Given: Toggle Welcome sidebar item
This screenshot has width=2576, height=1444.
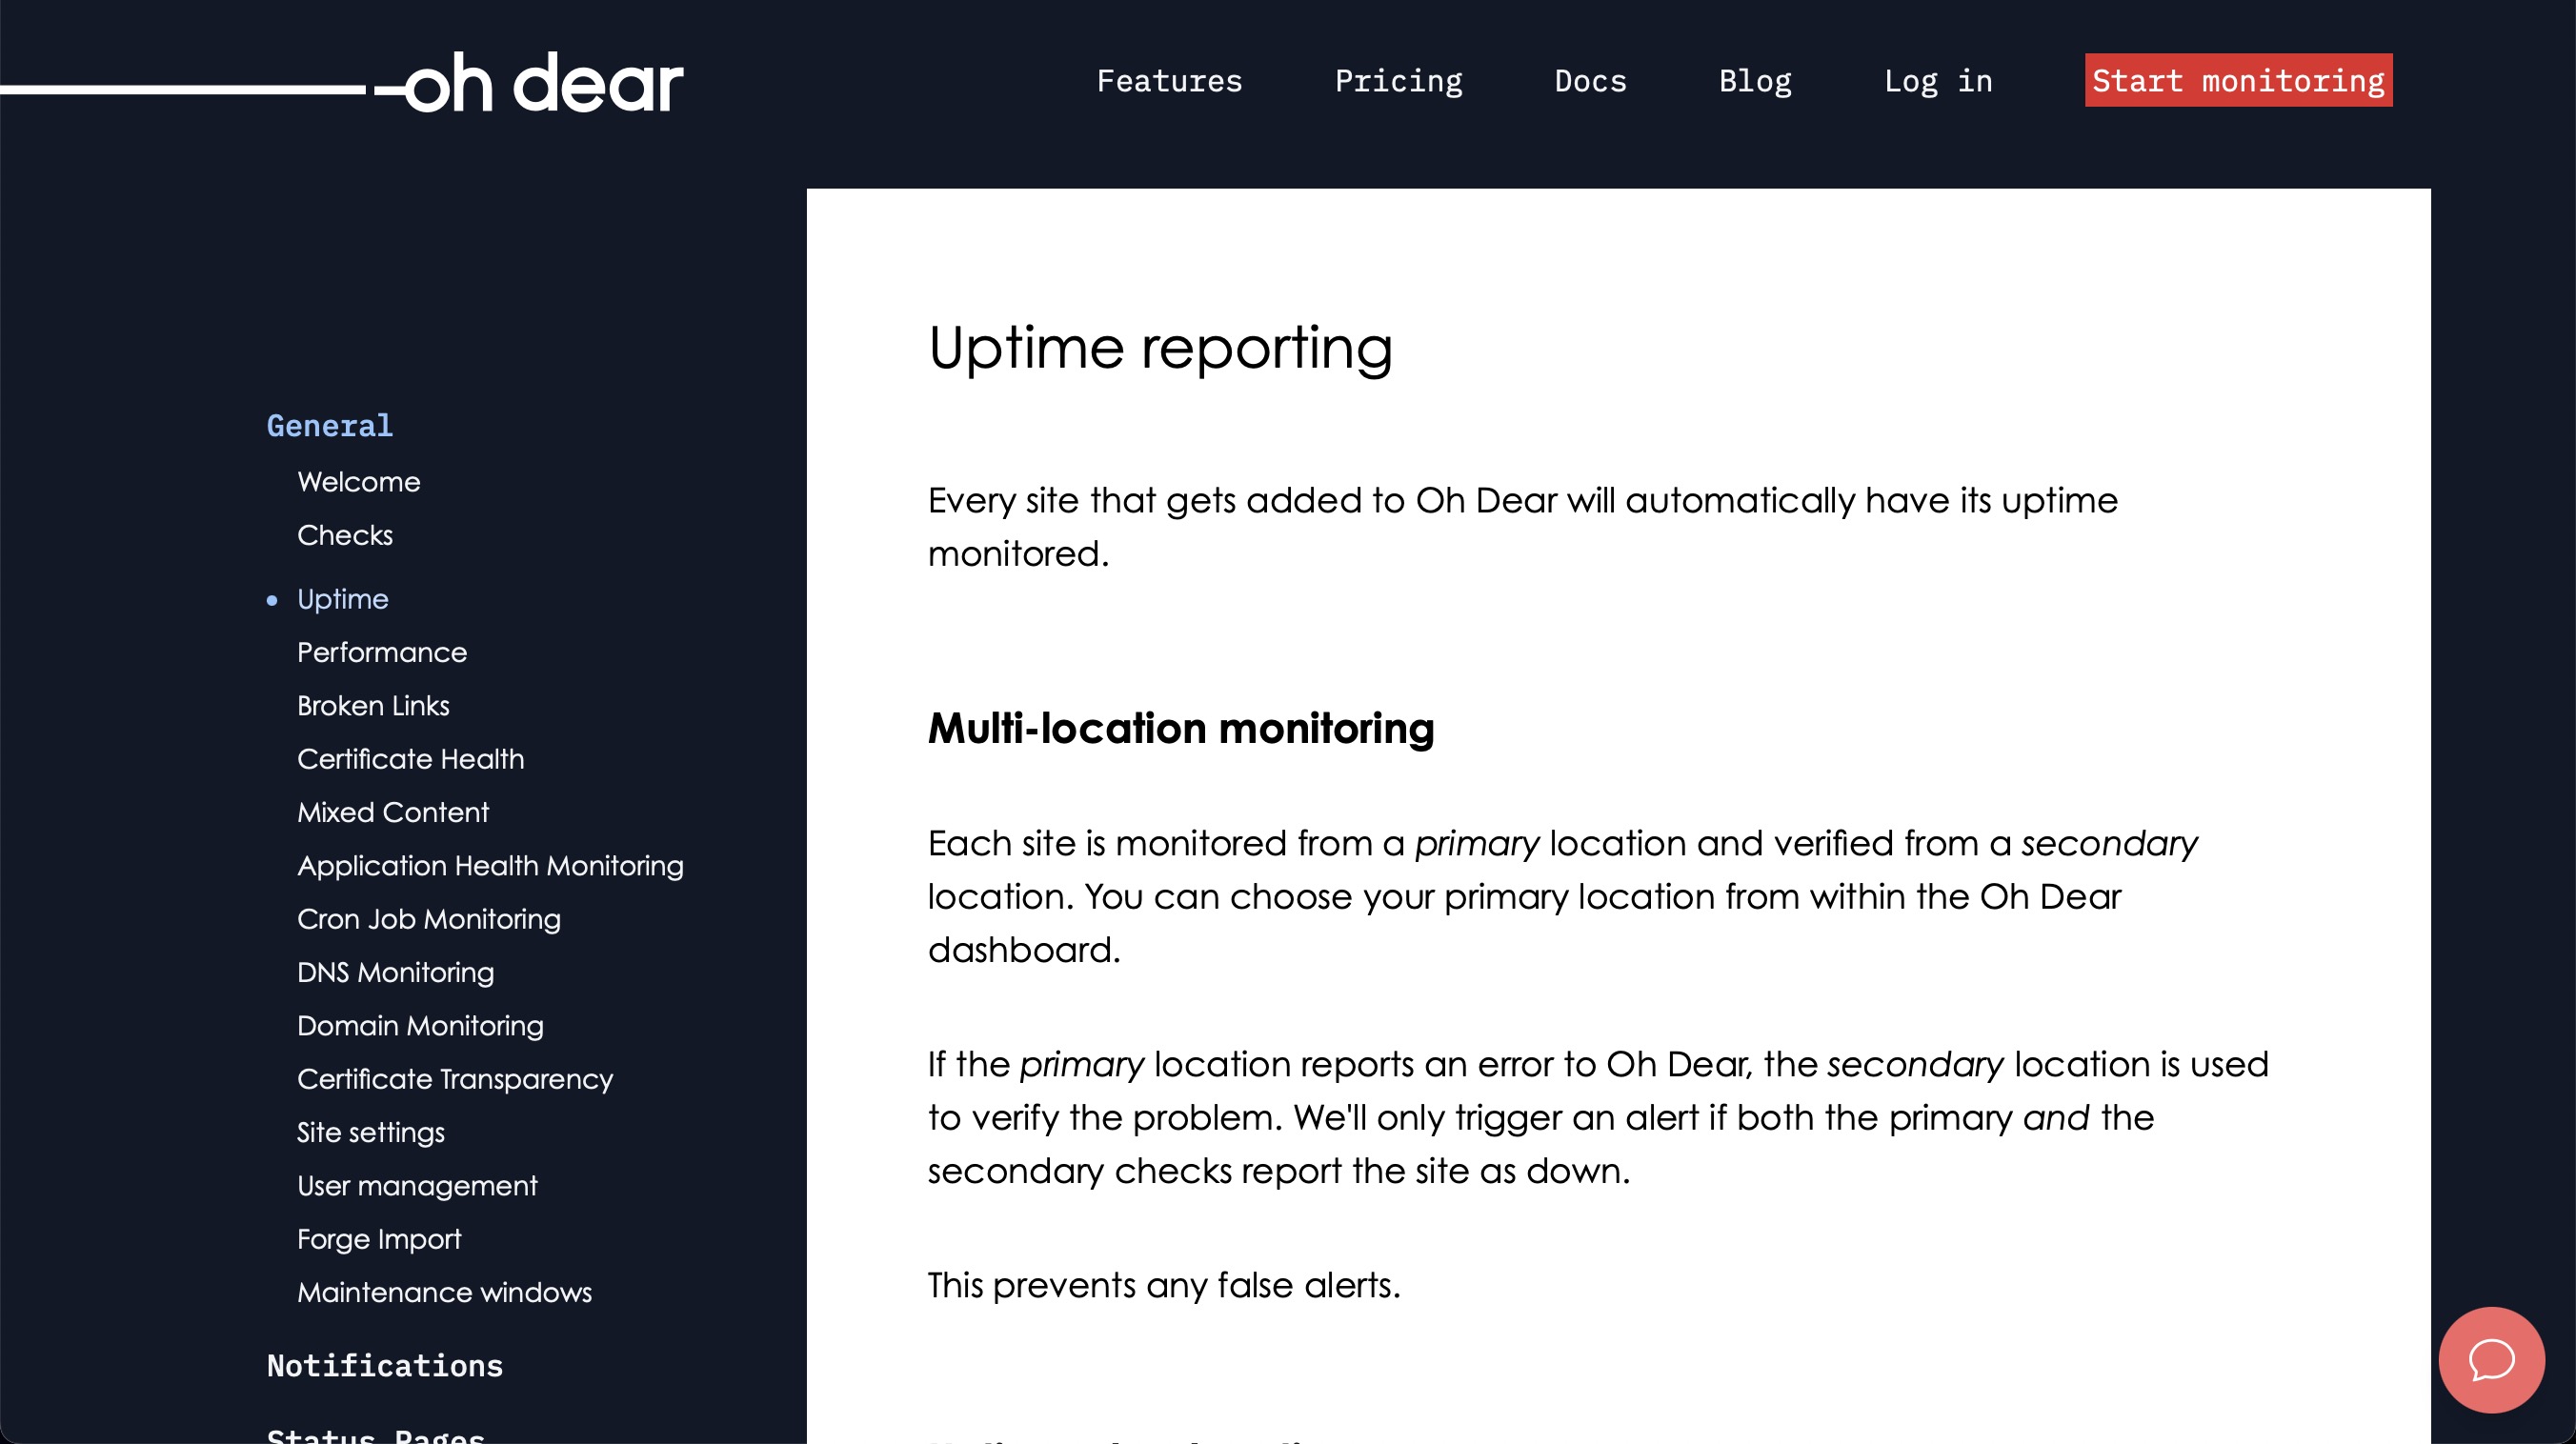Looking at the screenshot, I should click(x=361, y=483).
